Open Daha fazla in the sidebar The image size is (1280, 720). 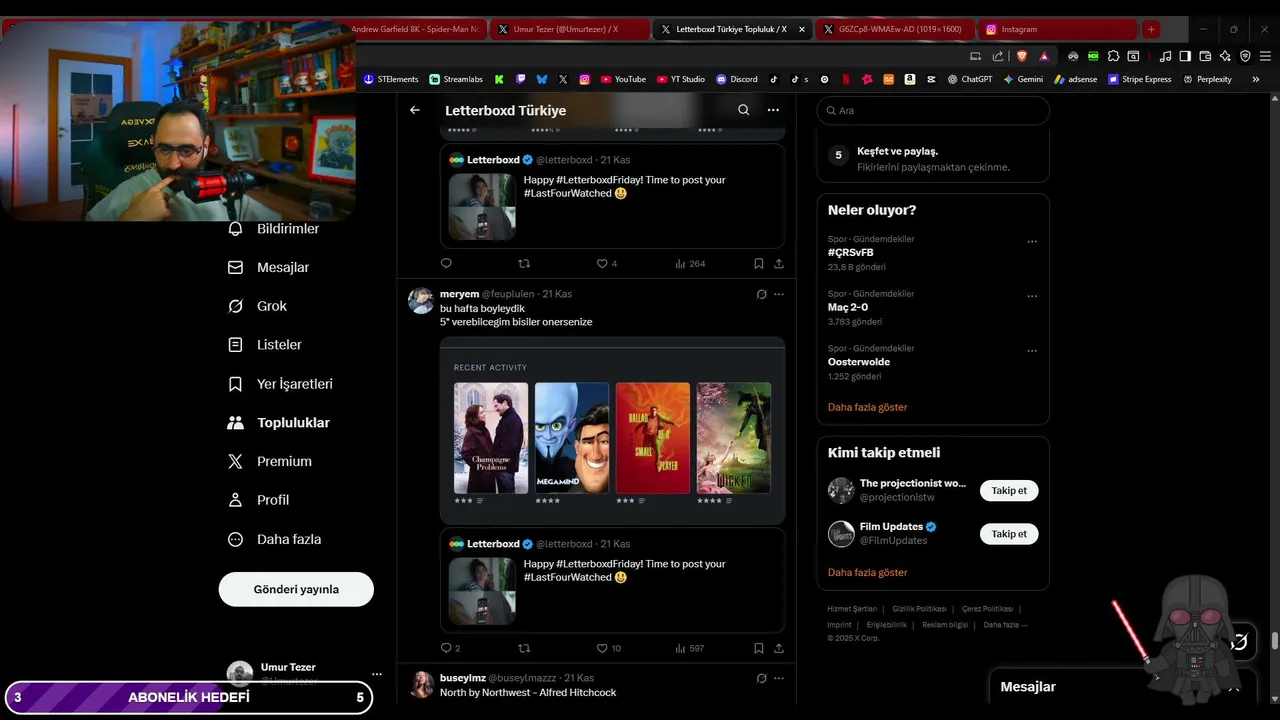(x=275, y=539)
